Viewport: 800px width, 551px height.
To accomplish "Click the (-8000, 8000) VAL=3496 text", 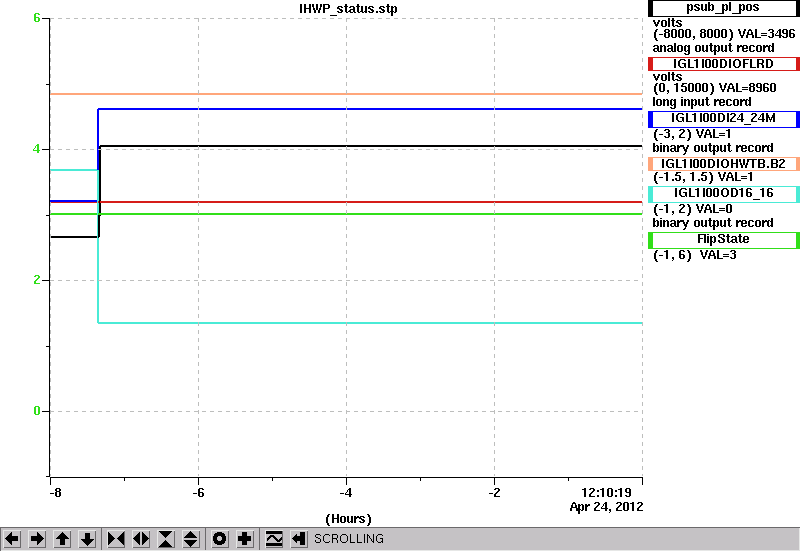I will click(724, 34).
